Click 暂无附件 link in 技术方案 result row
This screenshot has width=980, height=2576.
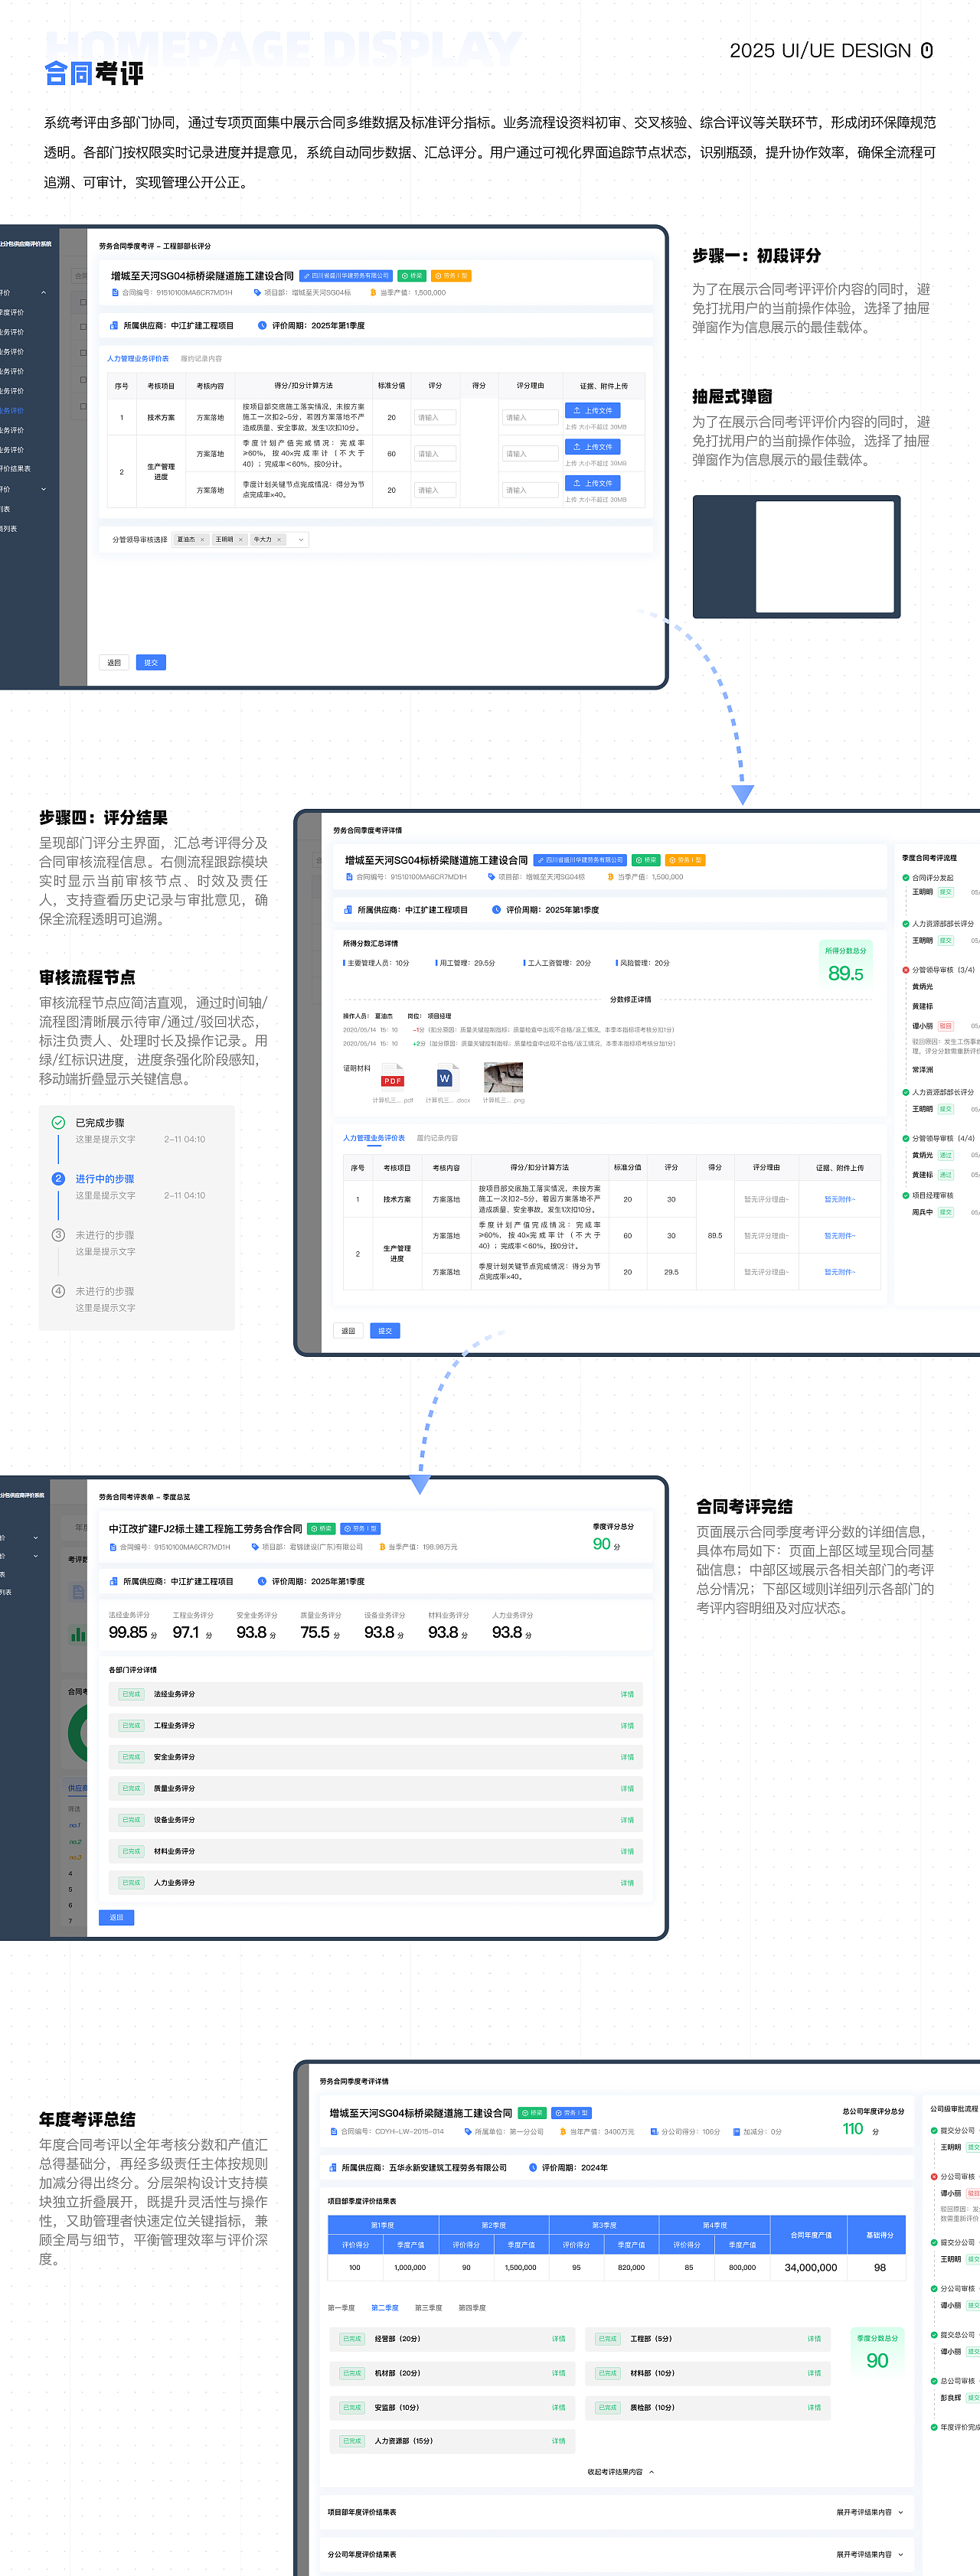click(x=840, y=1200)
